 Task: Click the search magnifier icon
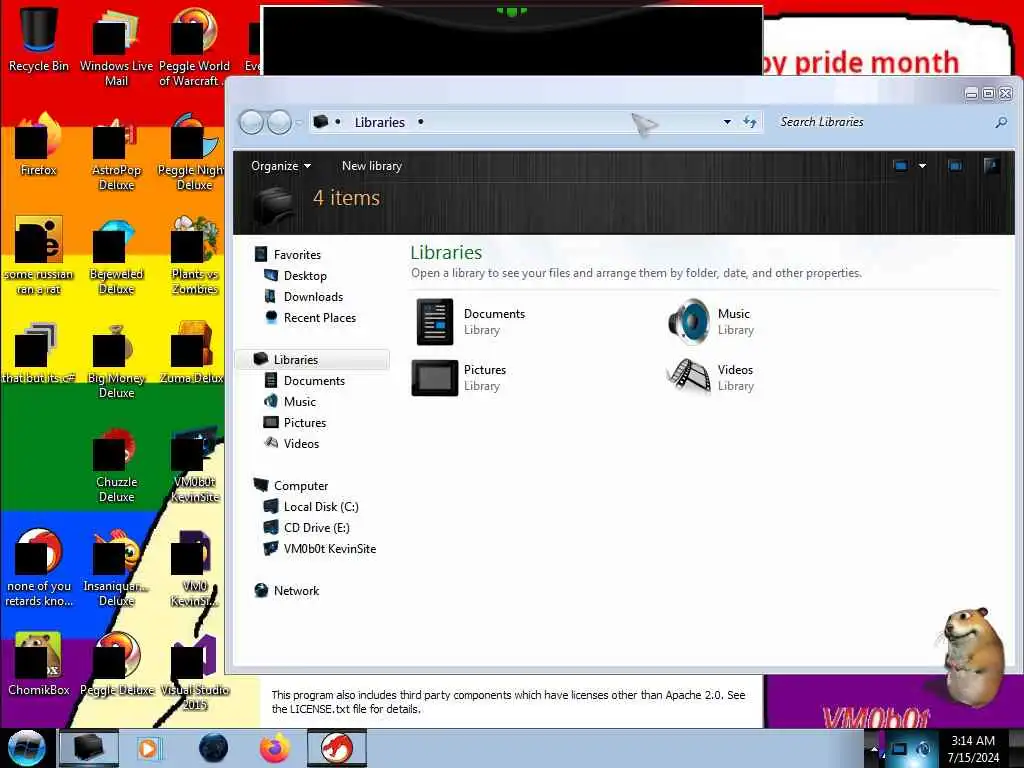[1000, 122]
